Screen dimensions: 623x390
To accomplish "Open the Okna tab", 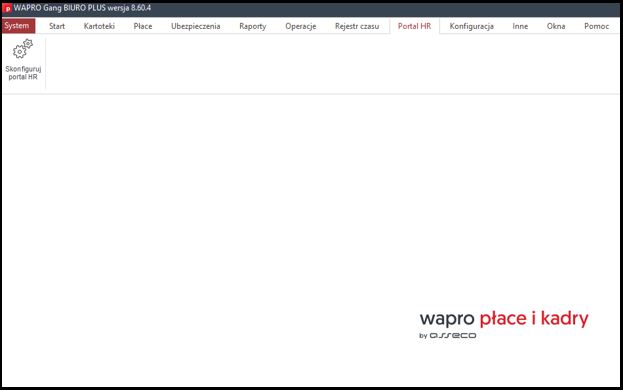I will pos(556,26).
